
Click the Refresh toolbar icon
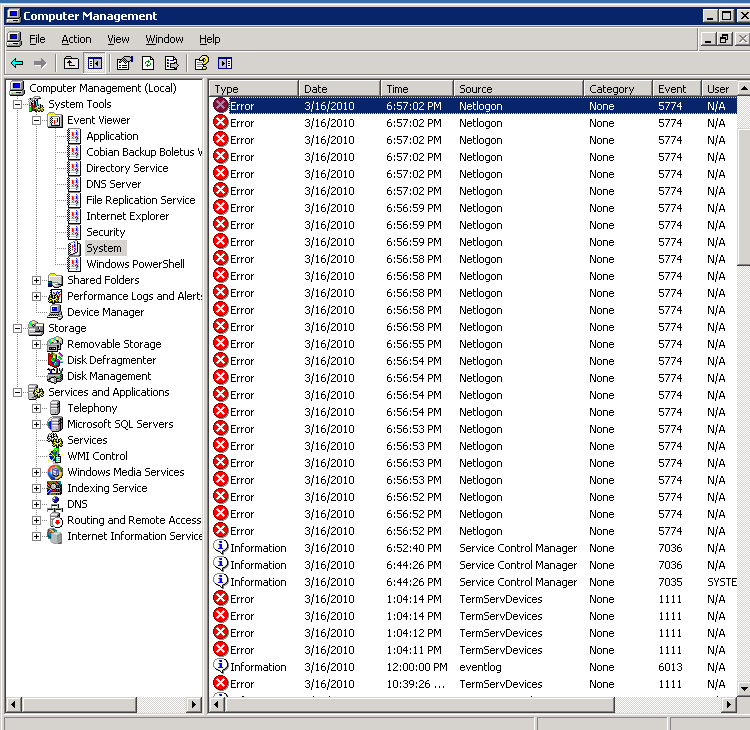[x=148, y=63]
